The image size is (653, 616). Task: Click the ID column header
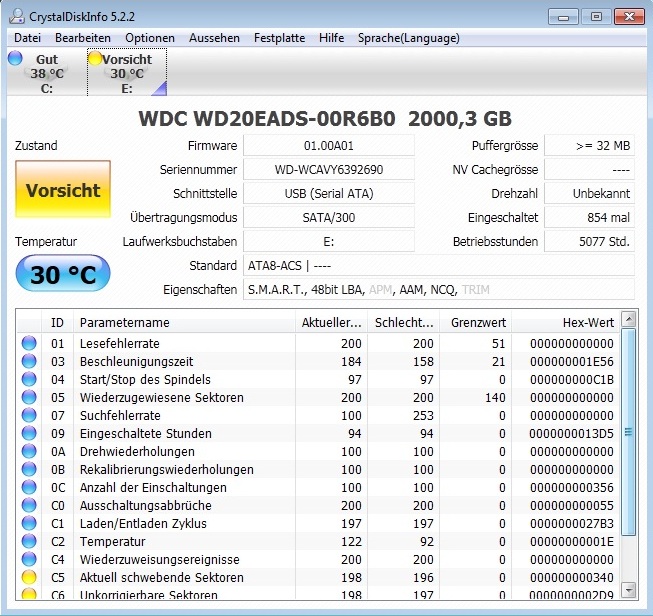(x=57, y=322)
